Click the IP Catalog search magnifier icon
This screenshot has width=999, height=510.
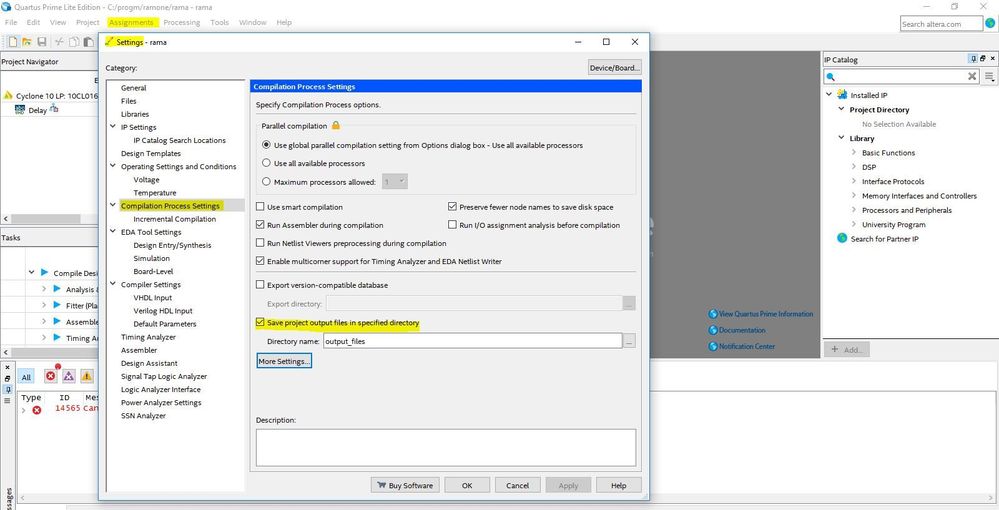(x=830, y=76)
